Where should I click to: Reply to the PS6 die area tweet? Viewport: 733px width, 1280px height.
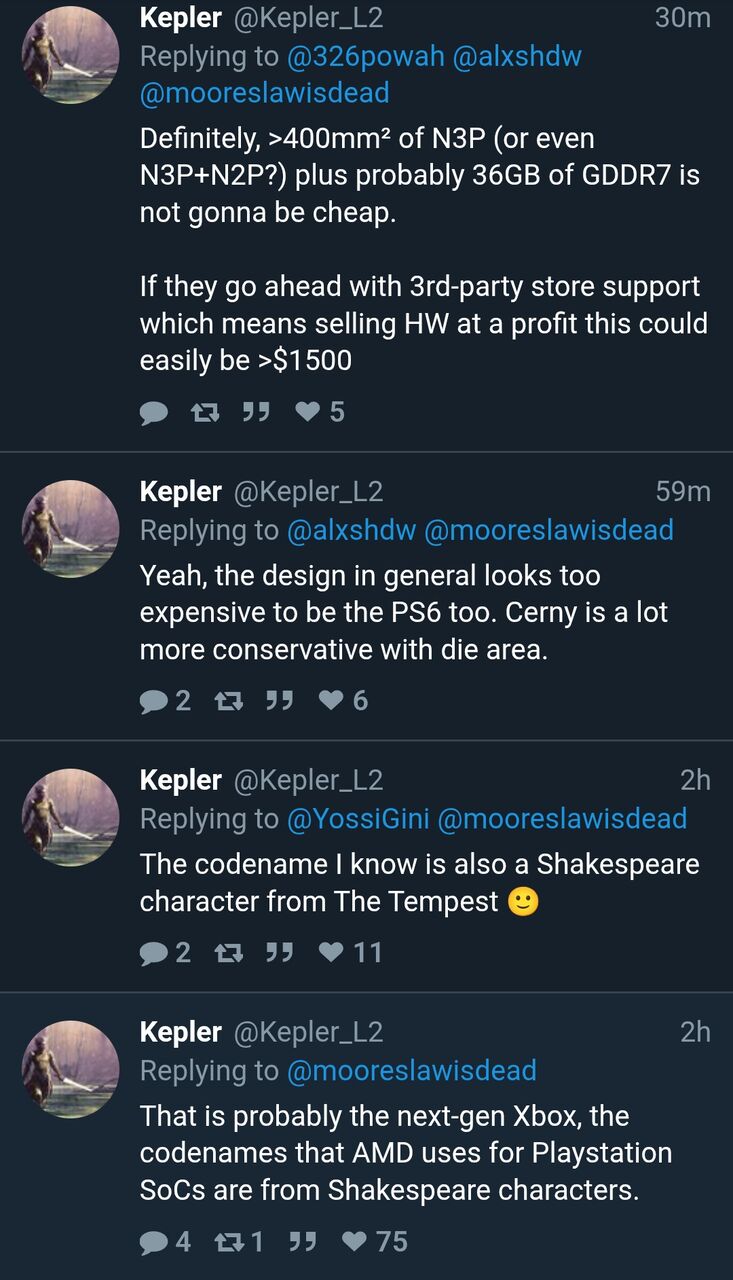point(155,701)
